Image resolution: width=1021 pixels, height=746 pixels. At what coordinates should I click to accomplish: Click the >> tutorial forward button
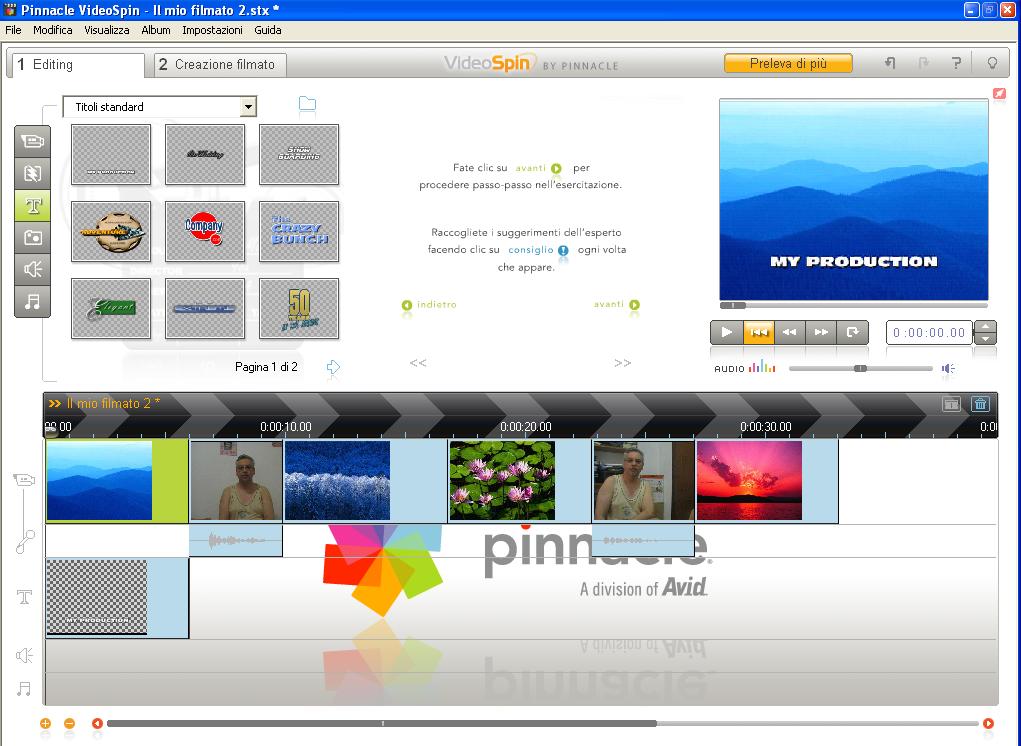pyautogui.click(x=622, y=363)
